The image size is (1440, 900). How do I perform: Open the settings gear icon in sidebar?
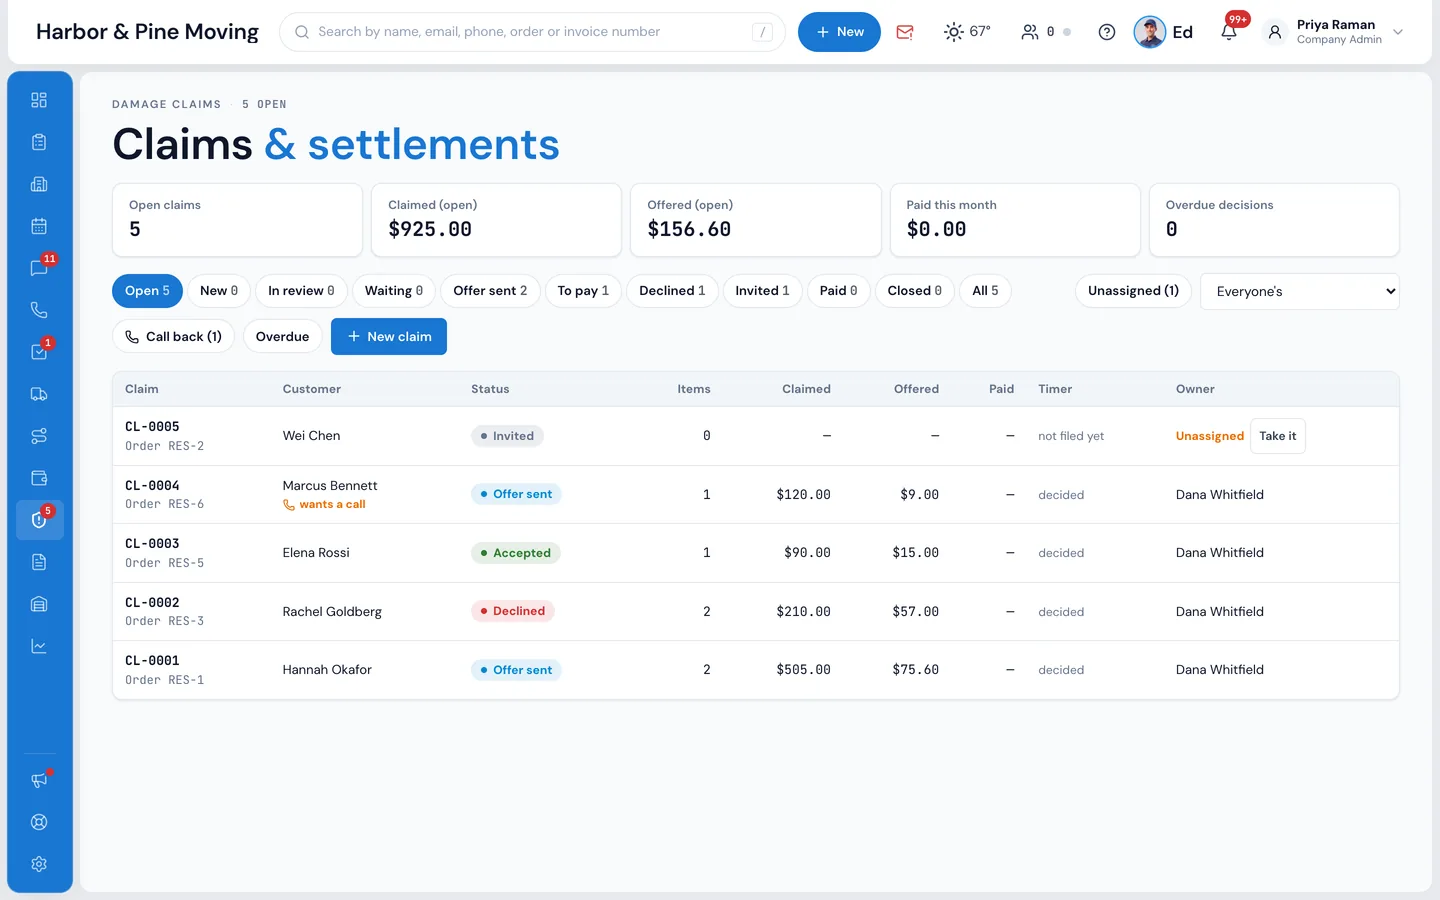click(x=39, y=864)
